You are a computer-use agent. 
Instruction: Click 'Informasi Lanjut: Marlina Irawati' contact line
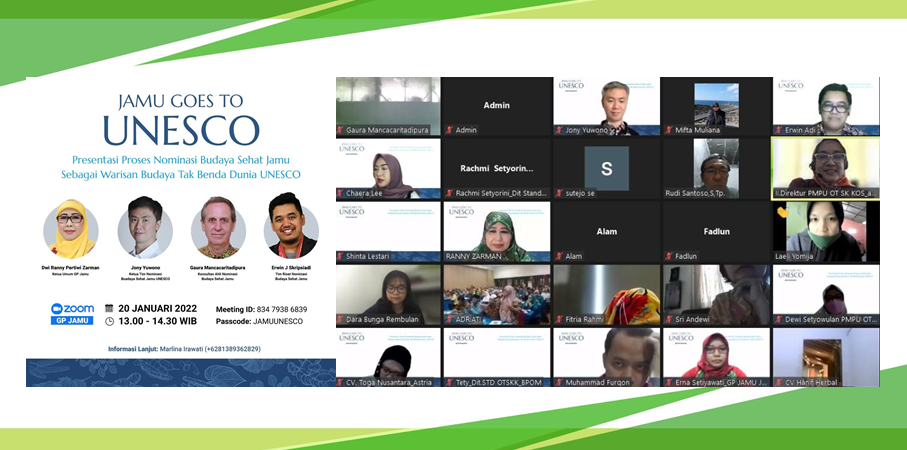tap(184, 349)
